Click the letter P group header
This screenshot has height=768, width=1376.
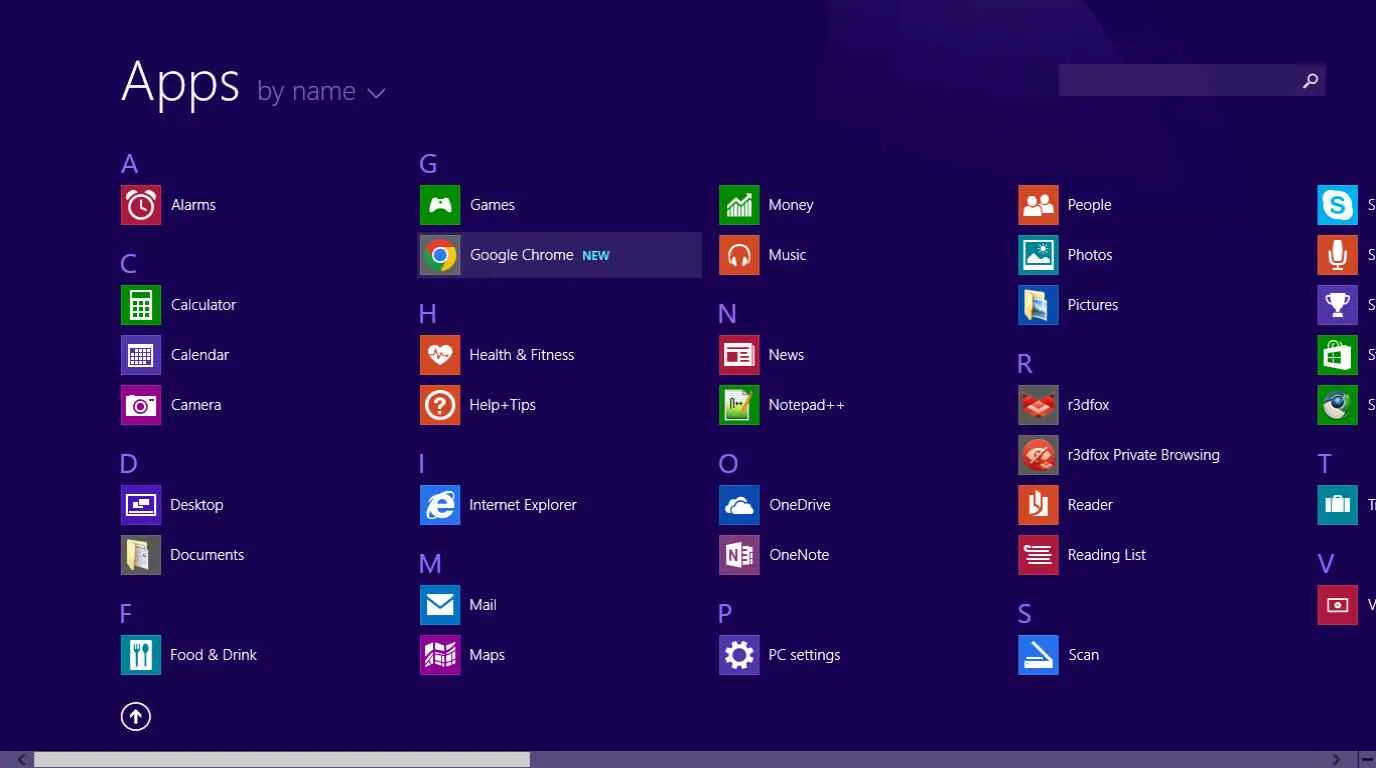point(725,614)
